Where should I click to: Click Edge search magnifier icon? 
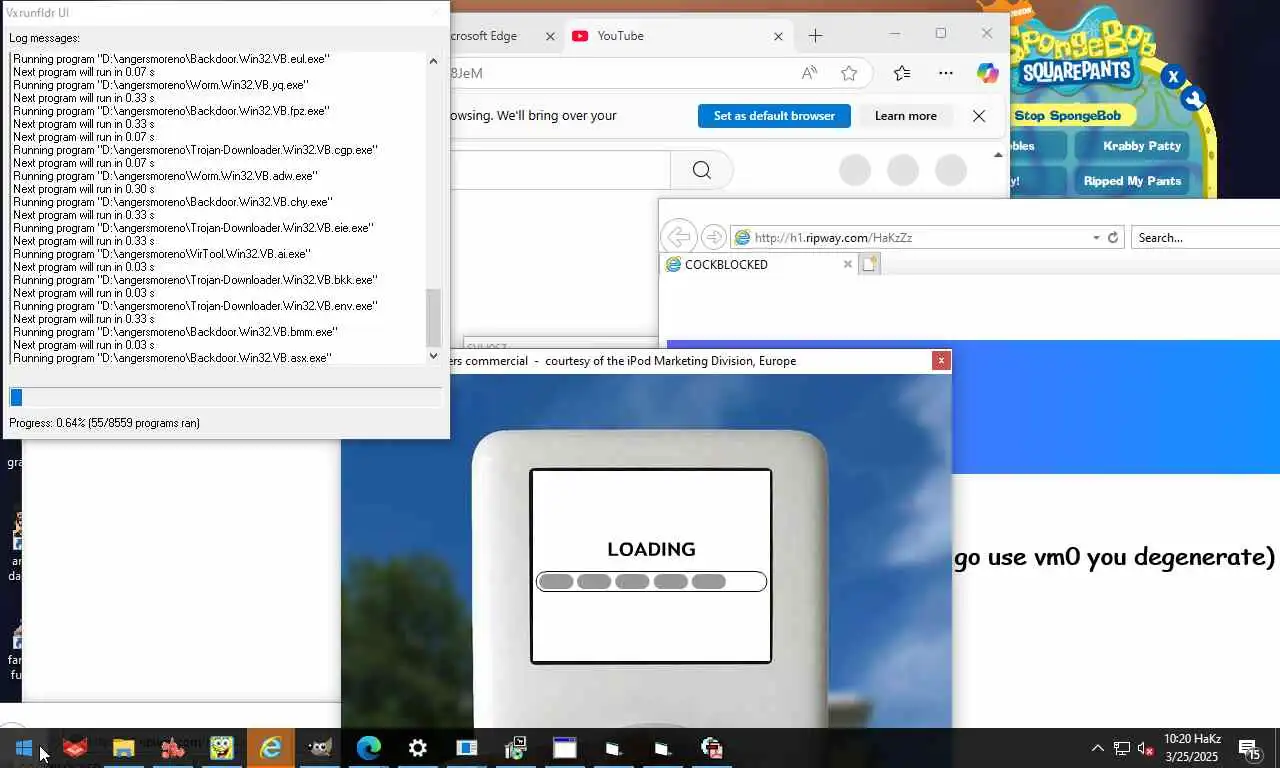point(702,170)
